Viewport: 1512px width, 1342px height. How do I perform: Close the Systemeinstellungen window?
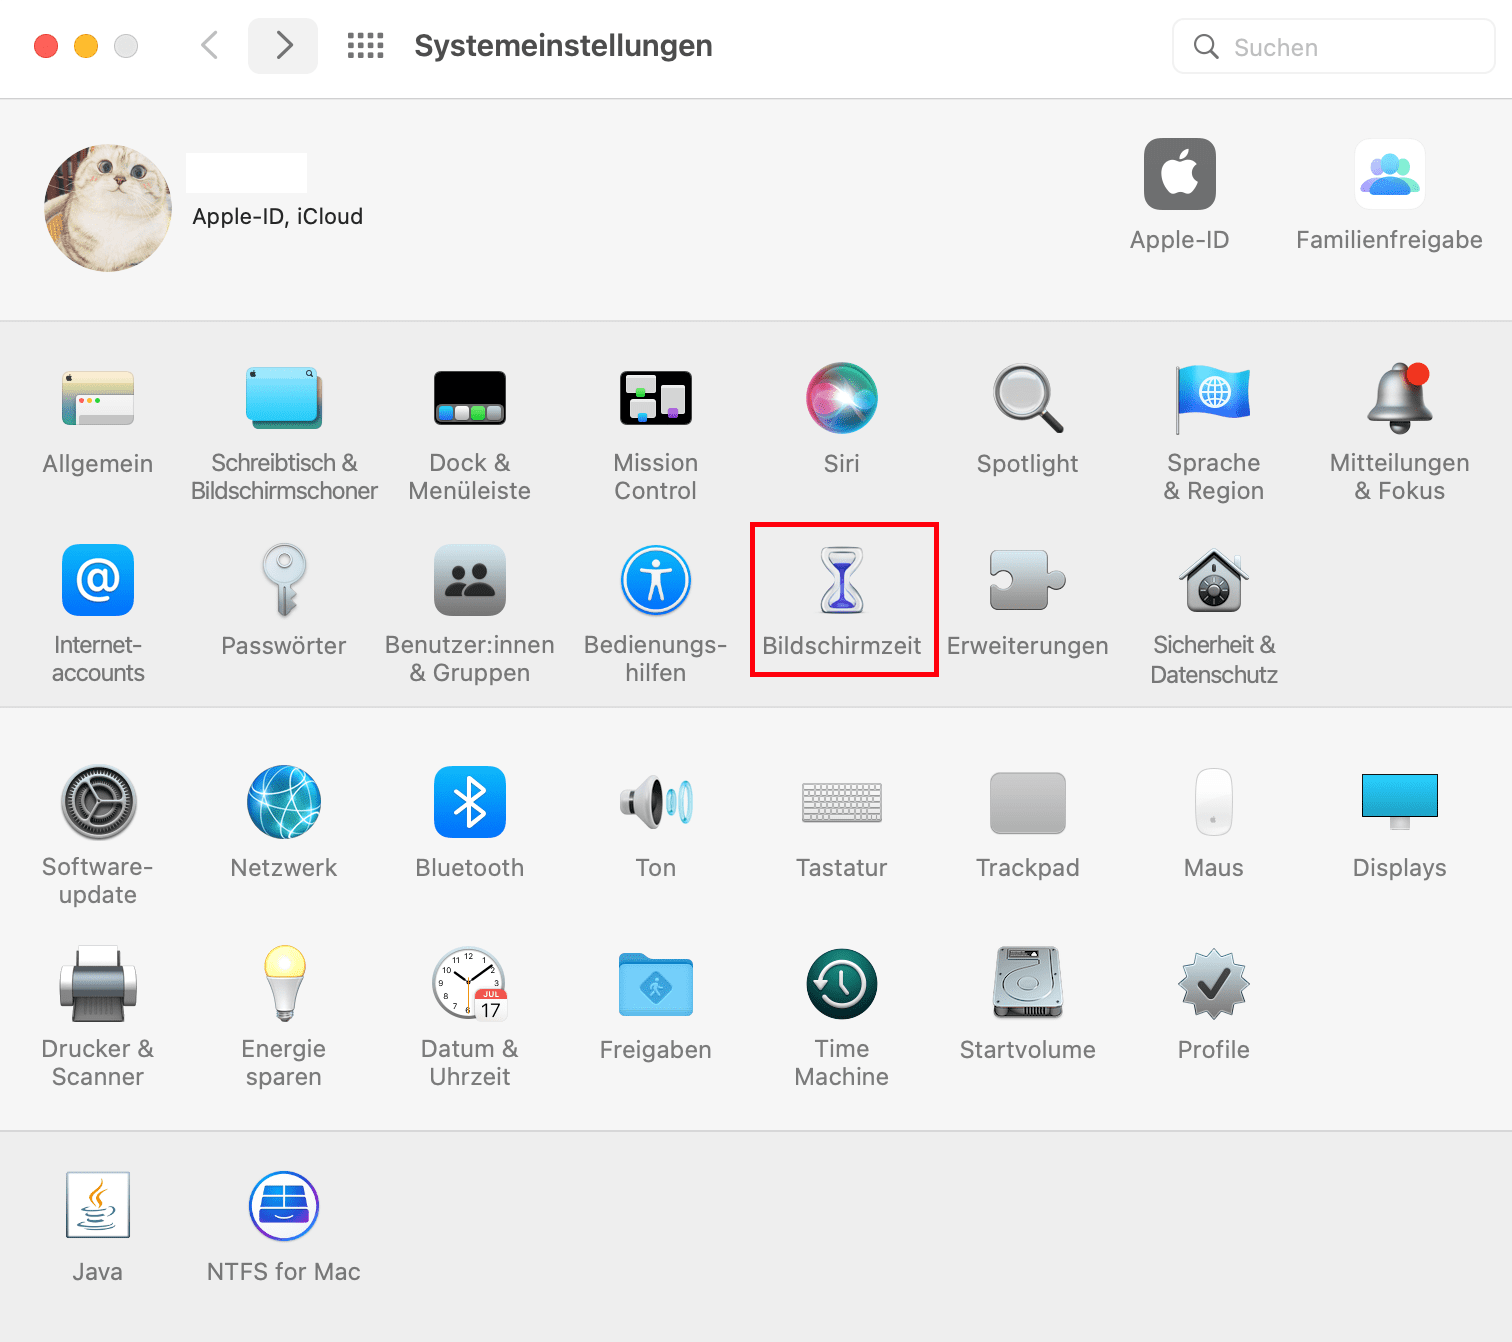pos(46,46)
